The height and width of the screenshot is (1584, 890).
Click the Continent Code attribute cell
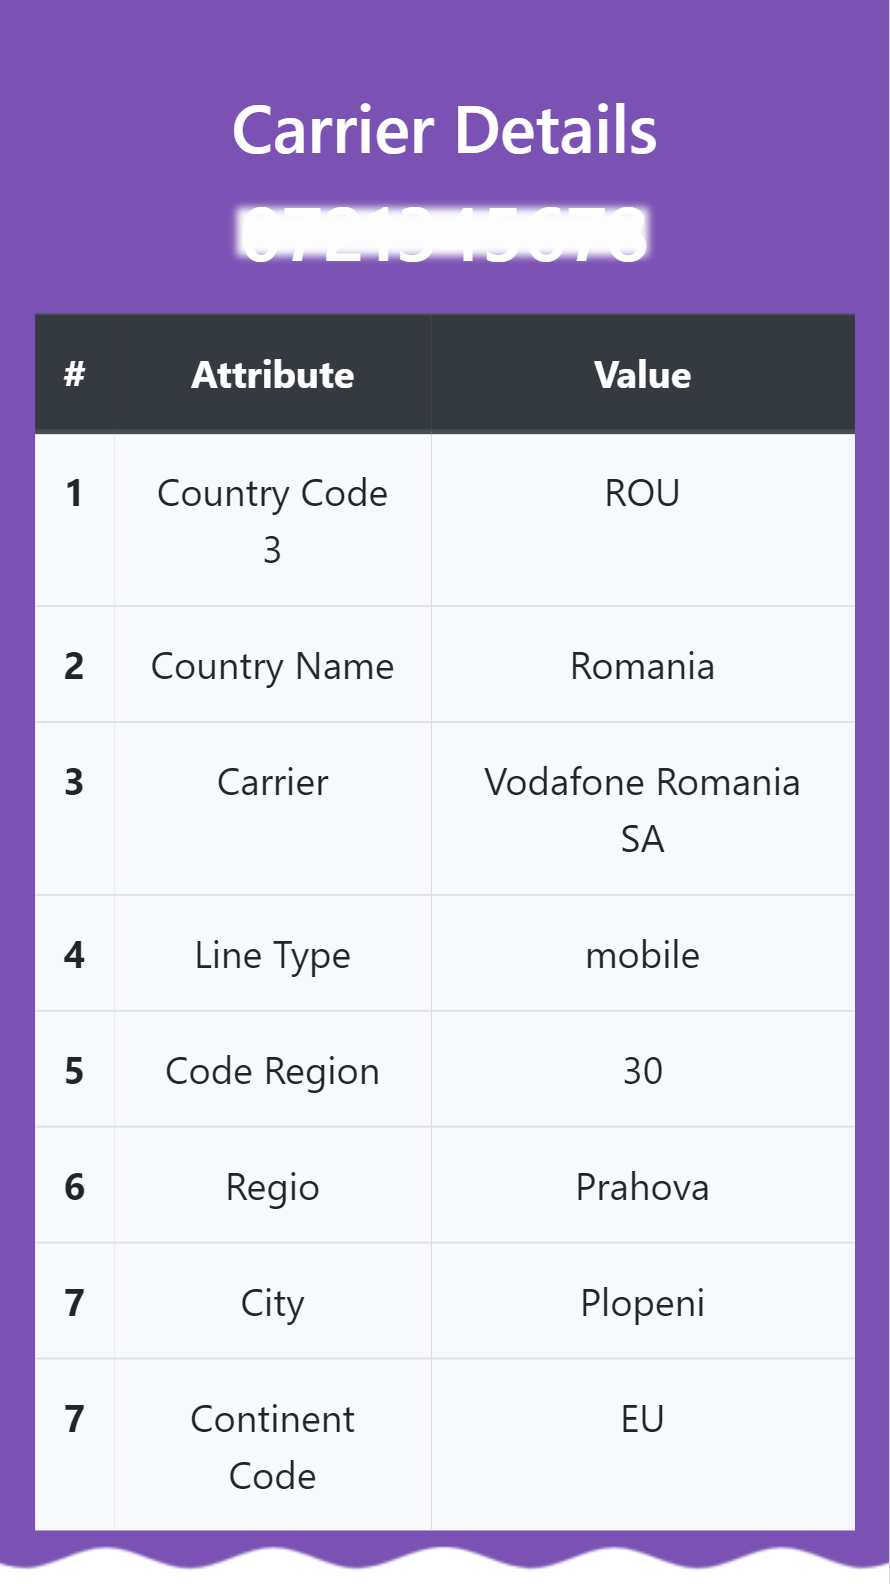coord(273,1445)
